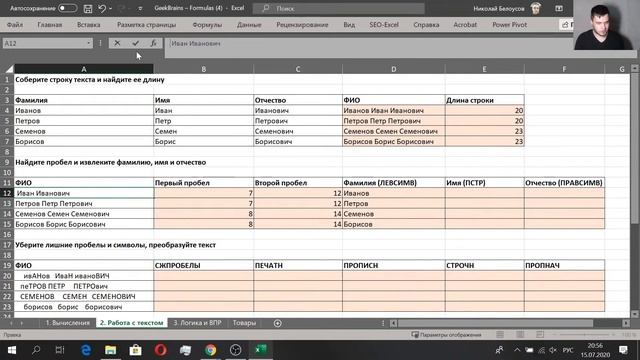
Task: Click the Name Box showing A12
Action: (x=44, y=43)
